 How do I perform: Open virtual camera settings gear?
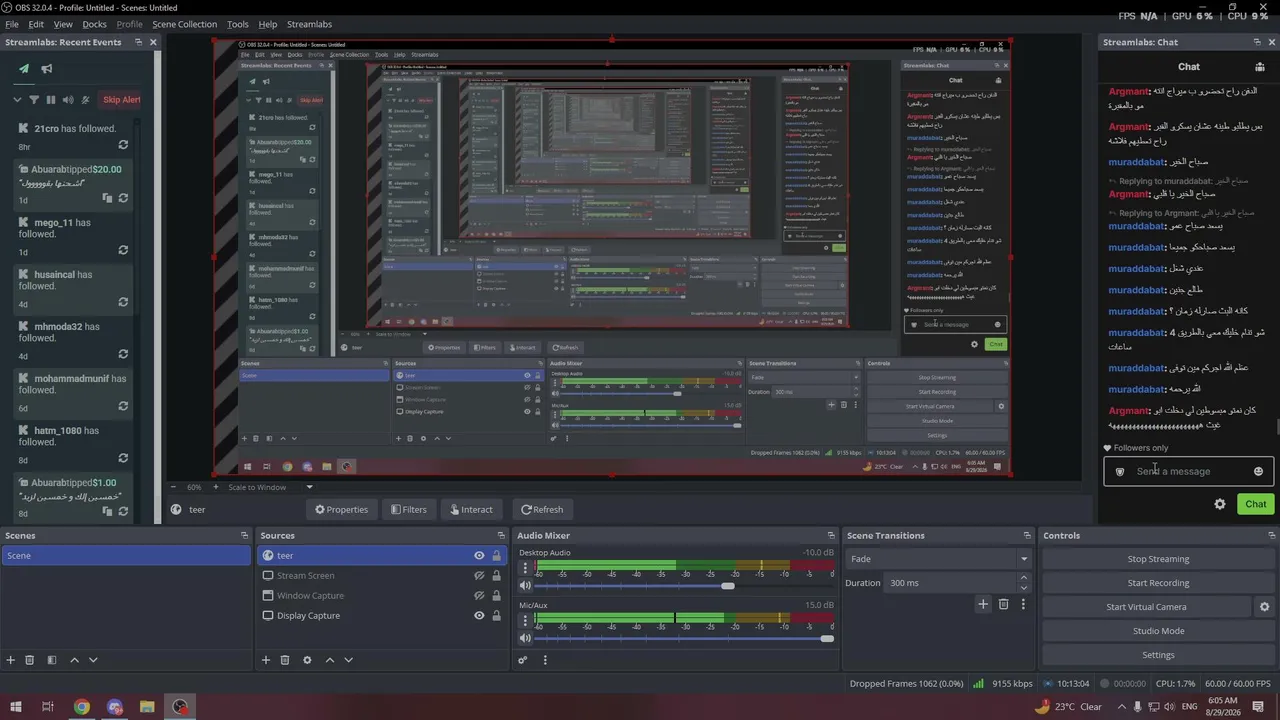point(1264,607)
